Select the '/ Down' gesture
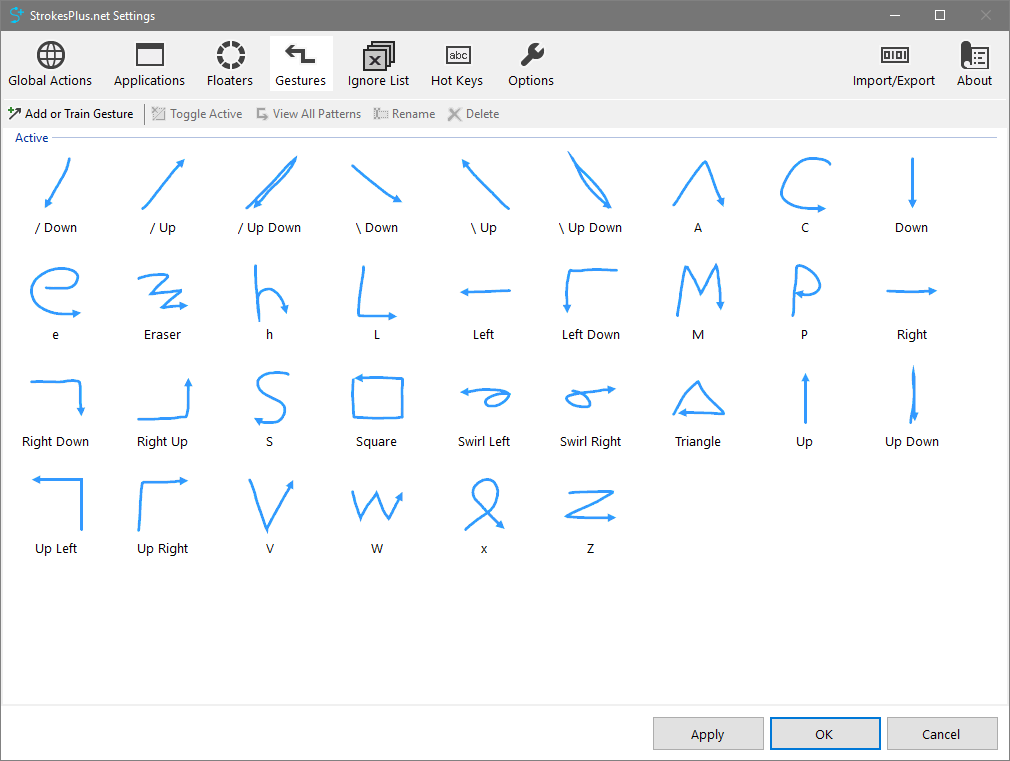 (x=56, y=195)
